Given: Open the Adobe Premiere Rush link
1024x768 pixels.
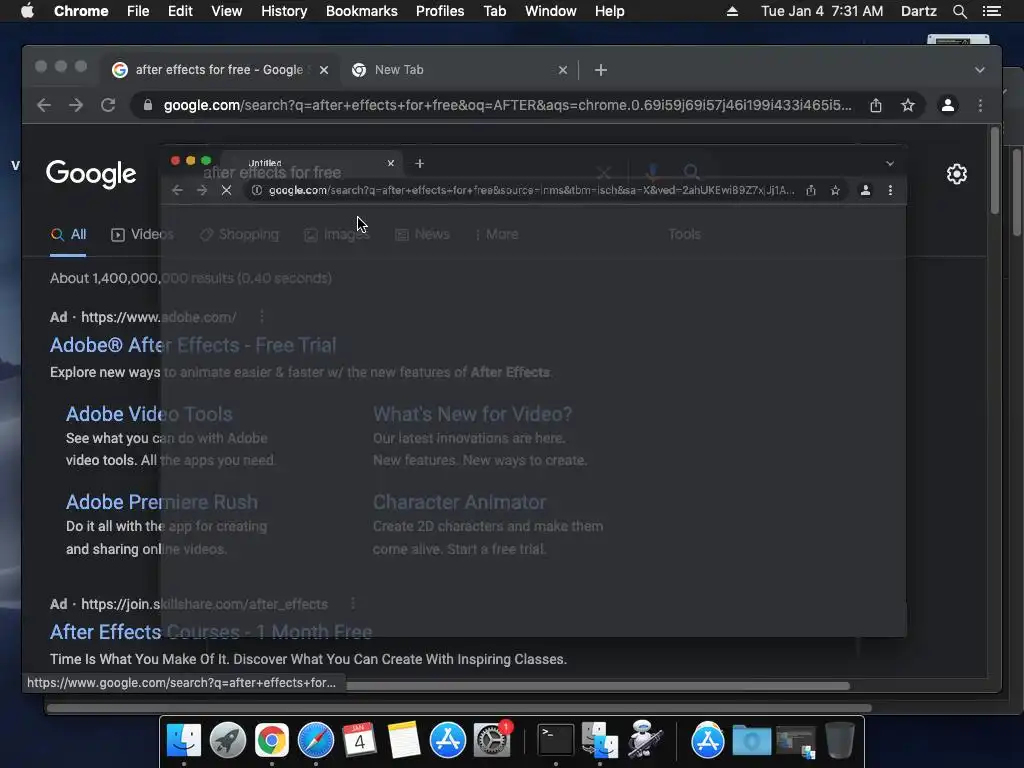Looking at the screenshot, I should (162, 502).
